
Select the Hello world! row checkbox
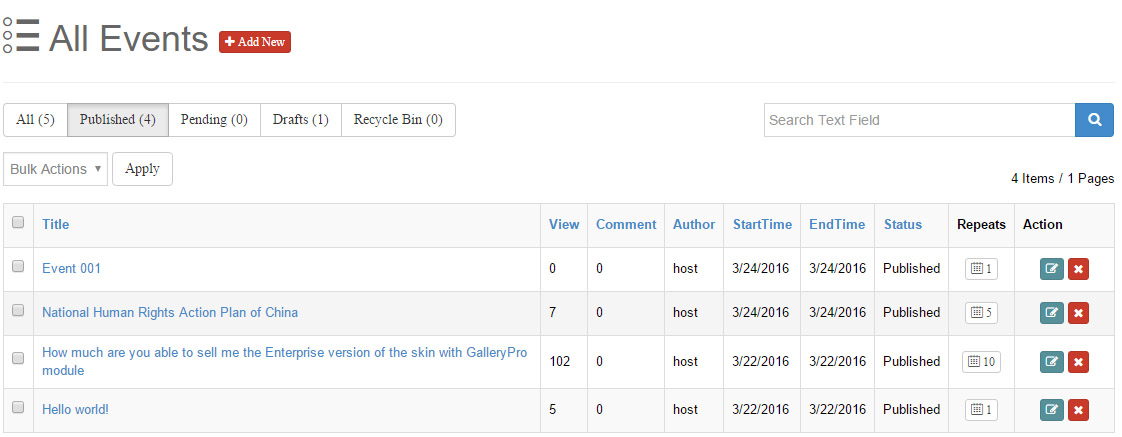point(18,408)
